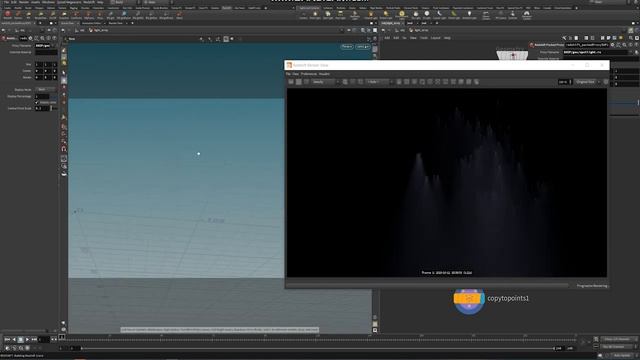Click the Display Percentage field
640x360 pixels.
(42, 96)
